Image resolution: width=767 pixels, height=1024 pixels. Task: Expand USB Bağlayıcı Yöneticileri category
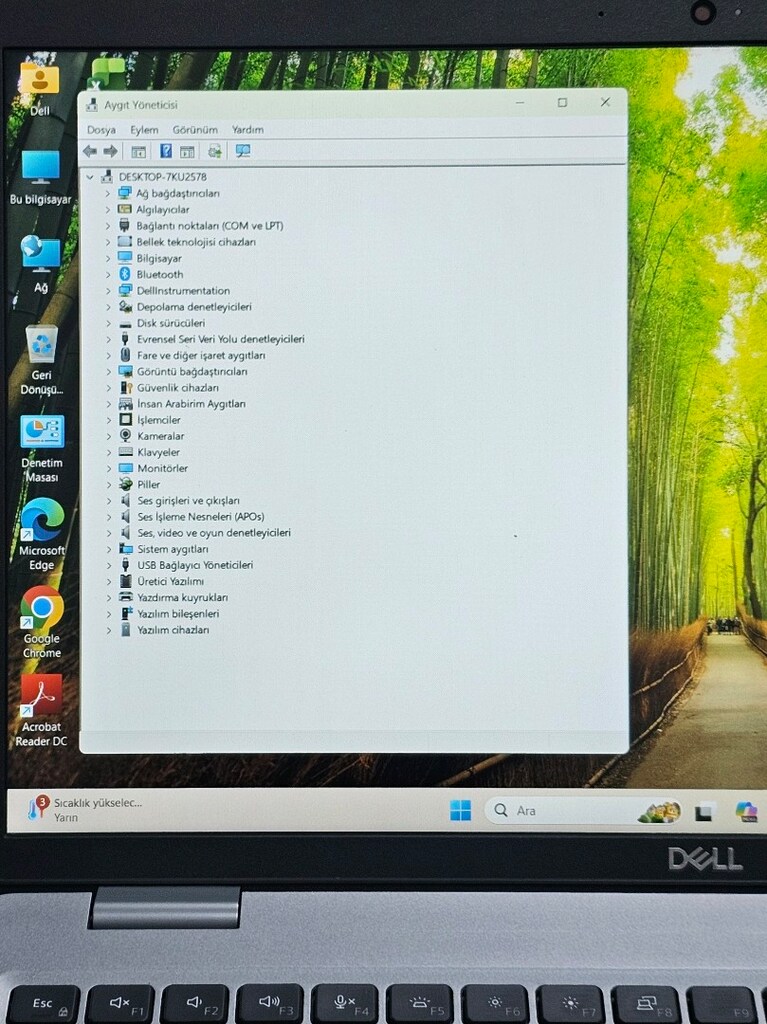point(108,565)
